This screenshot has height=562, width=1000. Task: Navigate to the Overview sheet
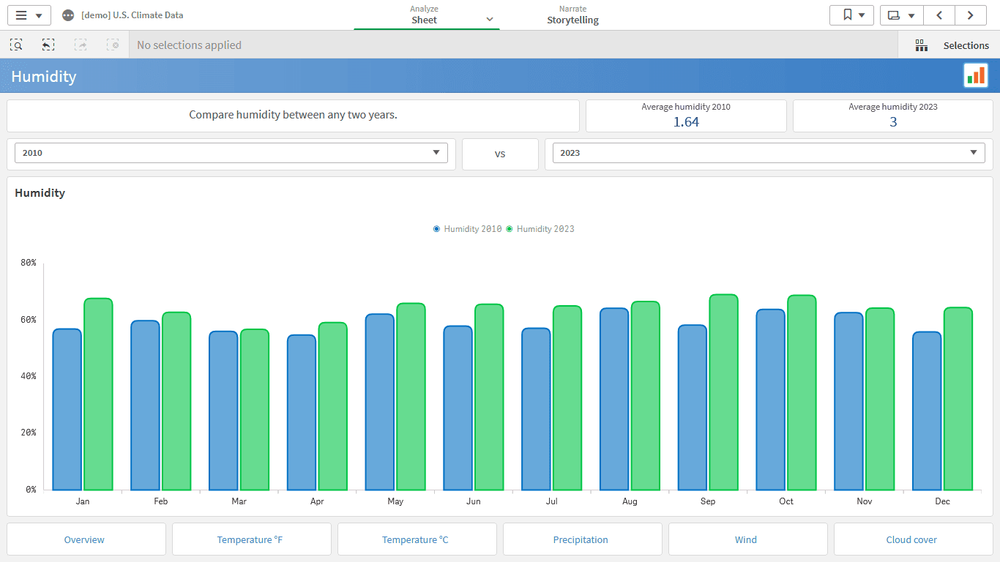(85, 540)
